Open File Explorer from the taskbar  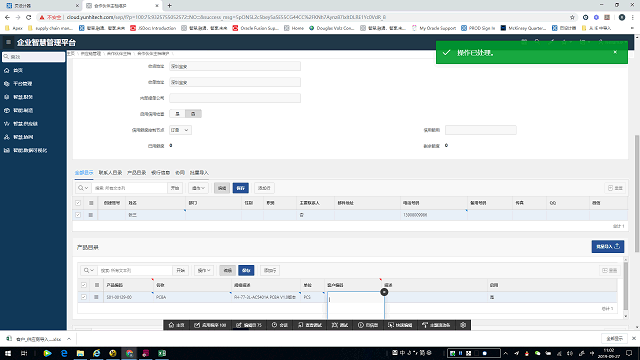pos(80,353)
